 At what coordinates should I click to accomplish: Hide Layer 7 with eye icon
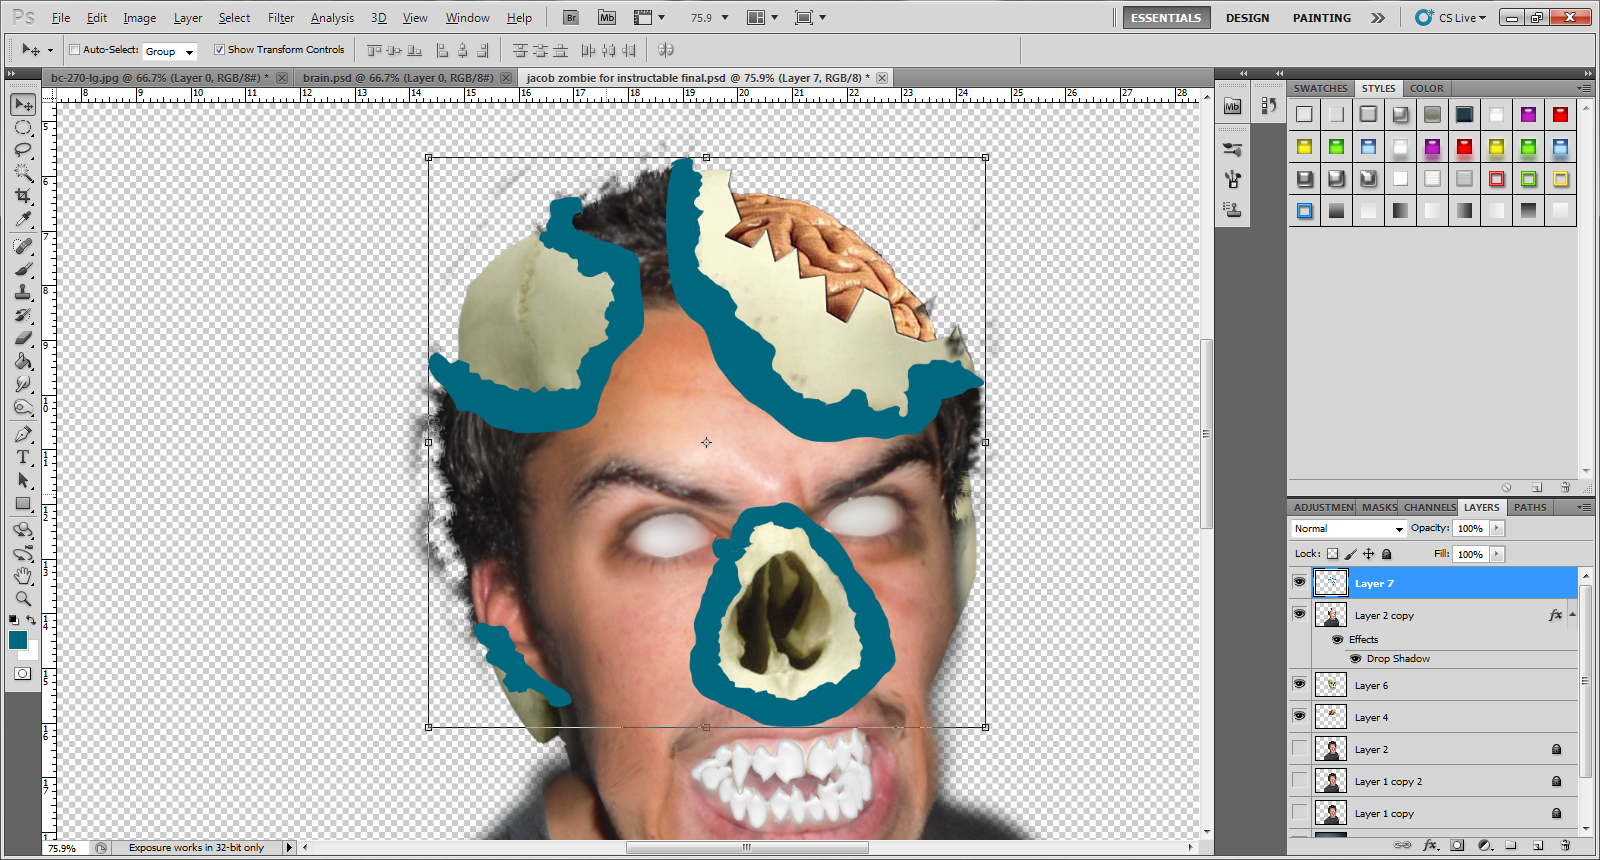tap(1299, 582)
